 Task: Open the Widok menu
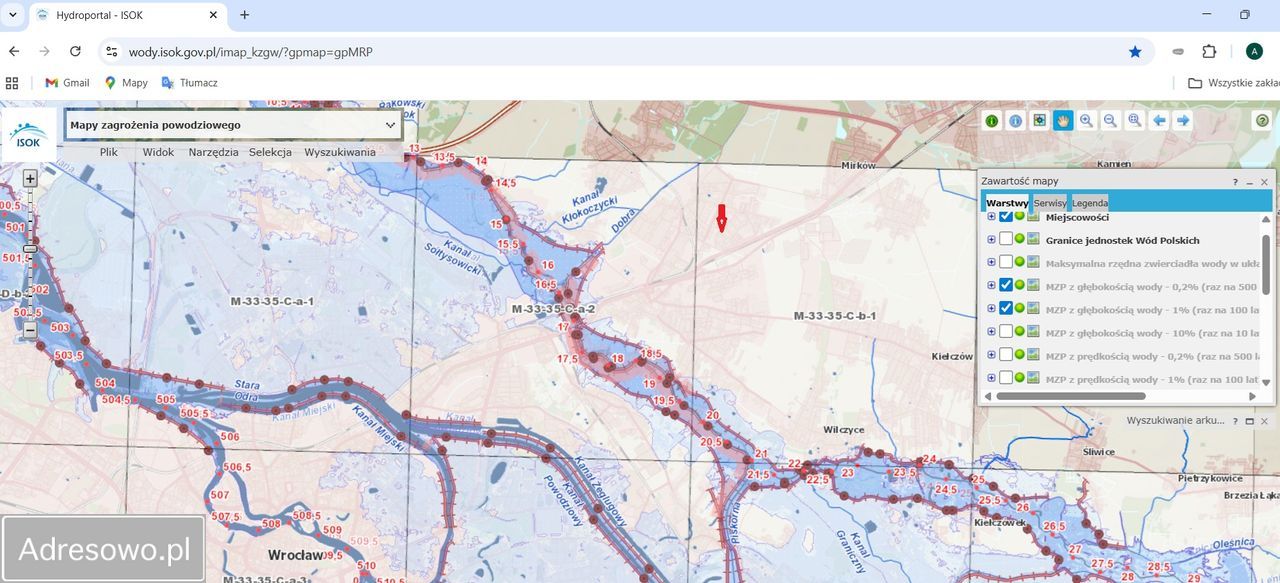[158, 152]
